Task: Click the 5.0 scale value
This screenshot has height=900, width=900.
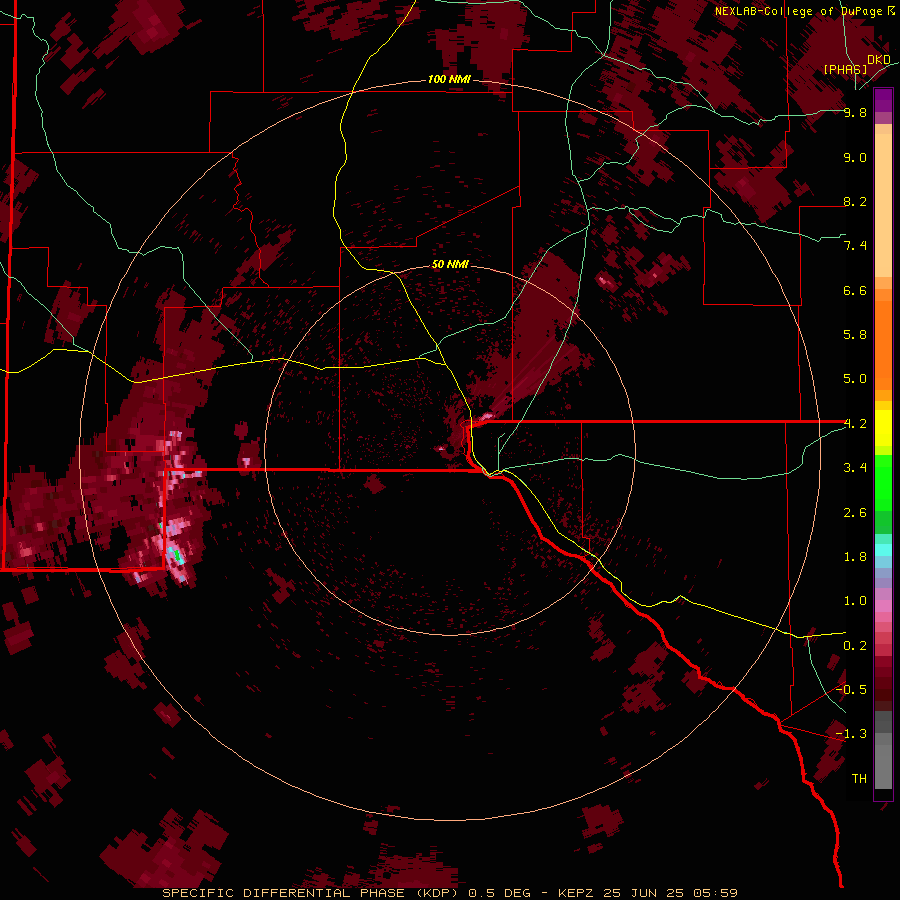Action: 855,379
